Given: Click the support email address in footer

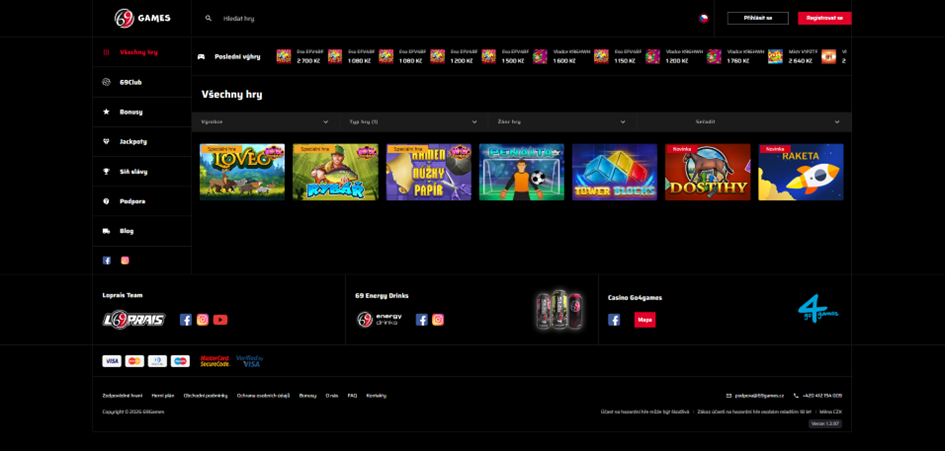Looking at the screenshot, I should [x=759, y=396].
